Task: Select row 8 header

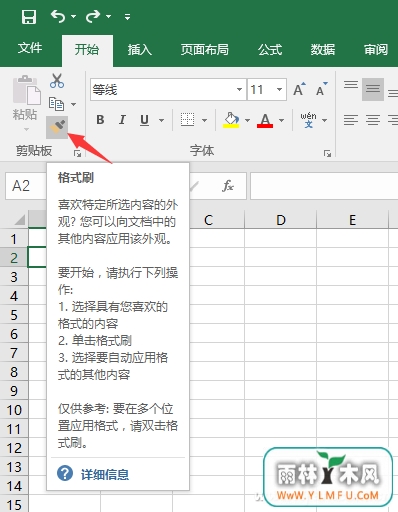Action: (14, 371)
